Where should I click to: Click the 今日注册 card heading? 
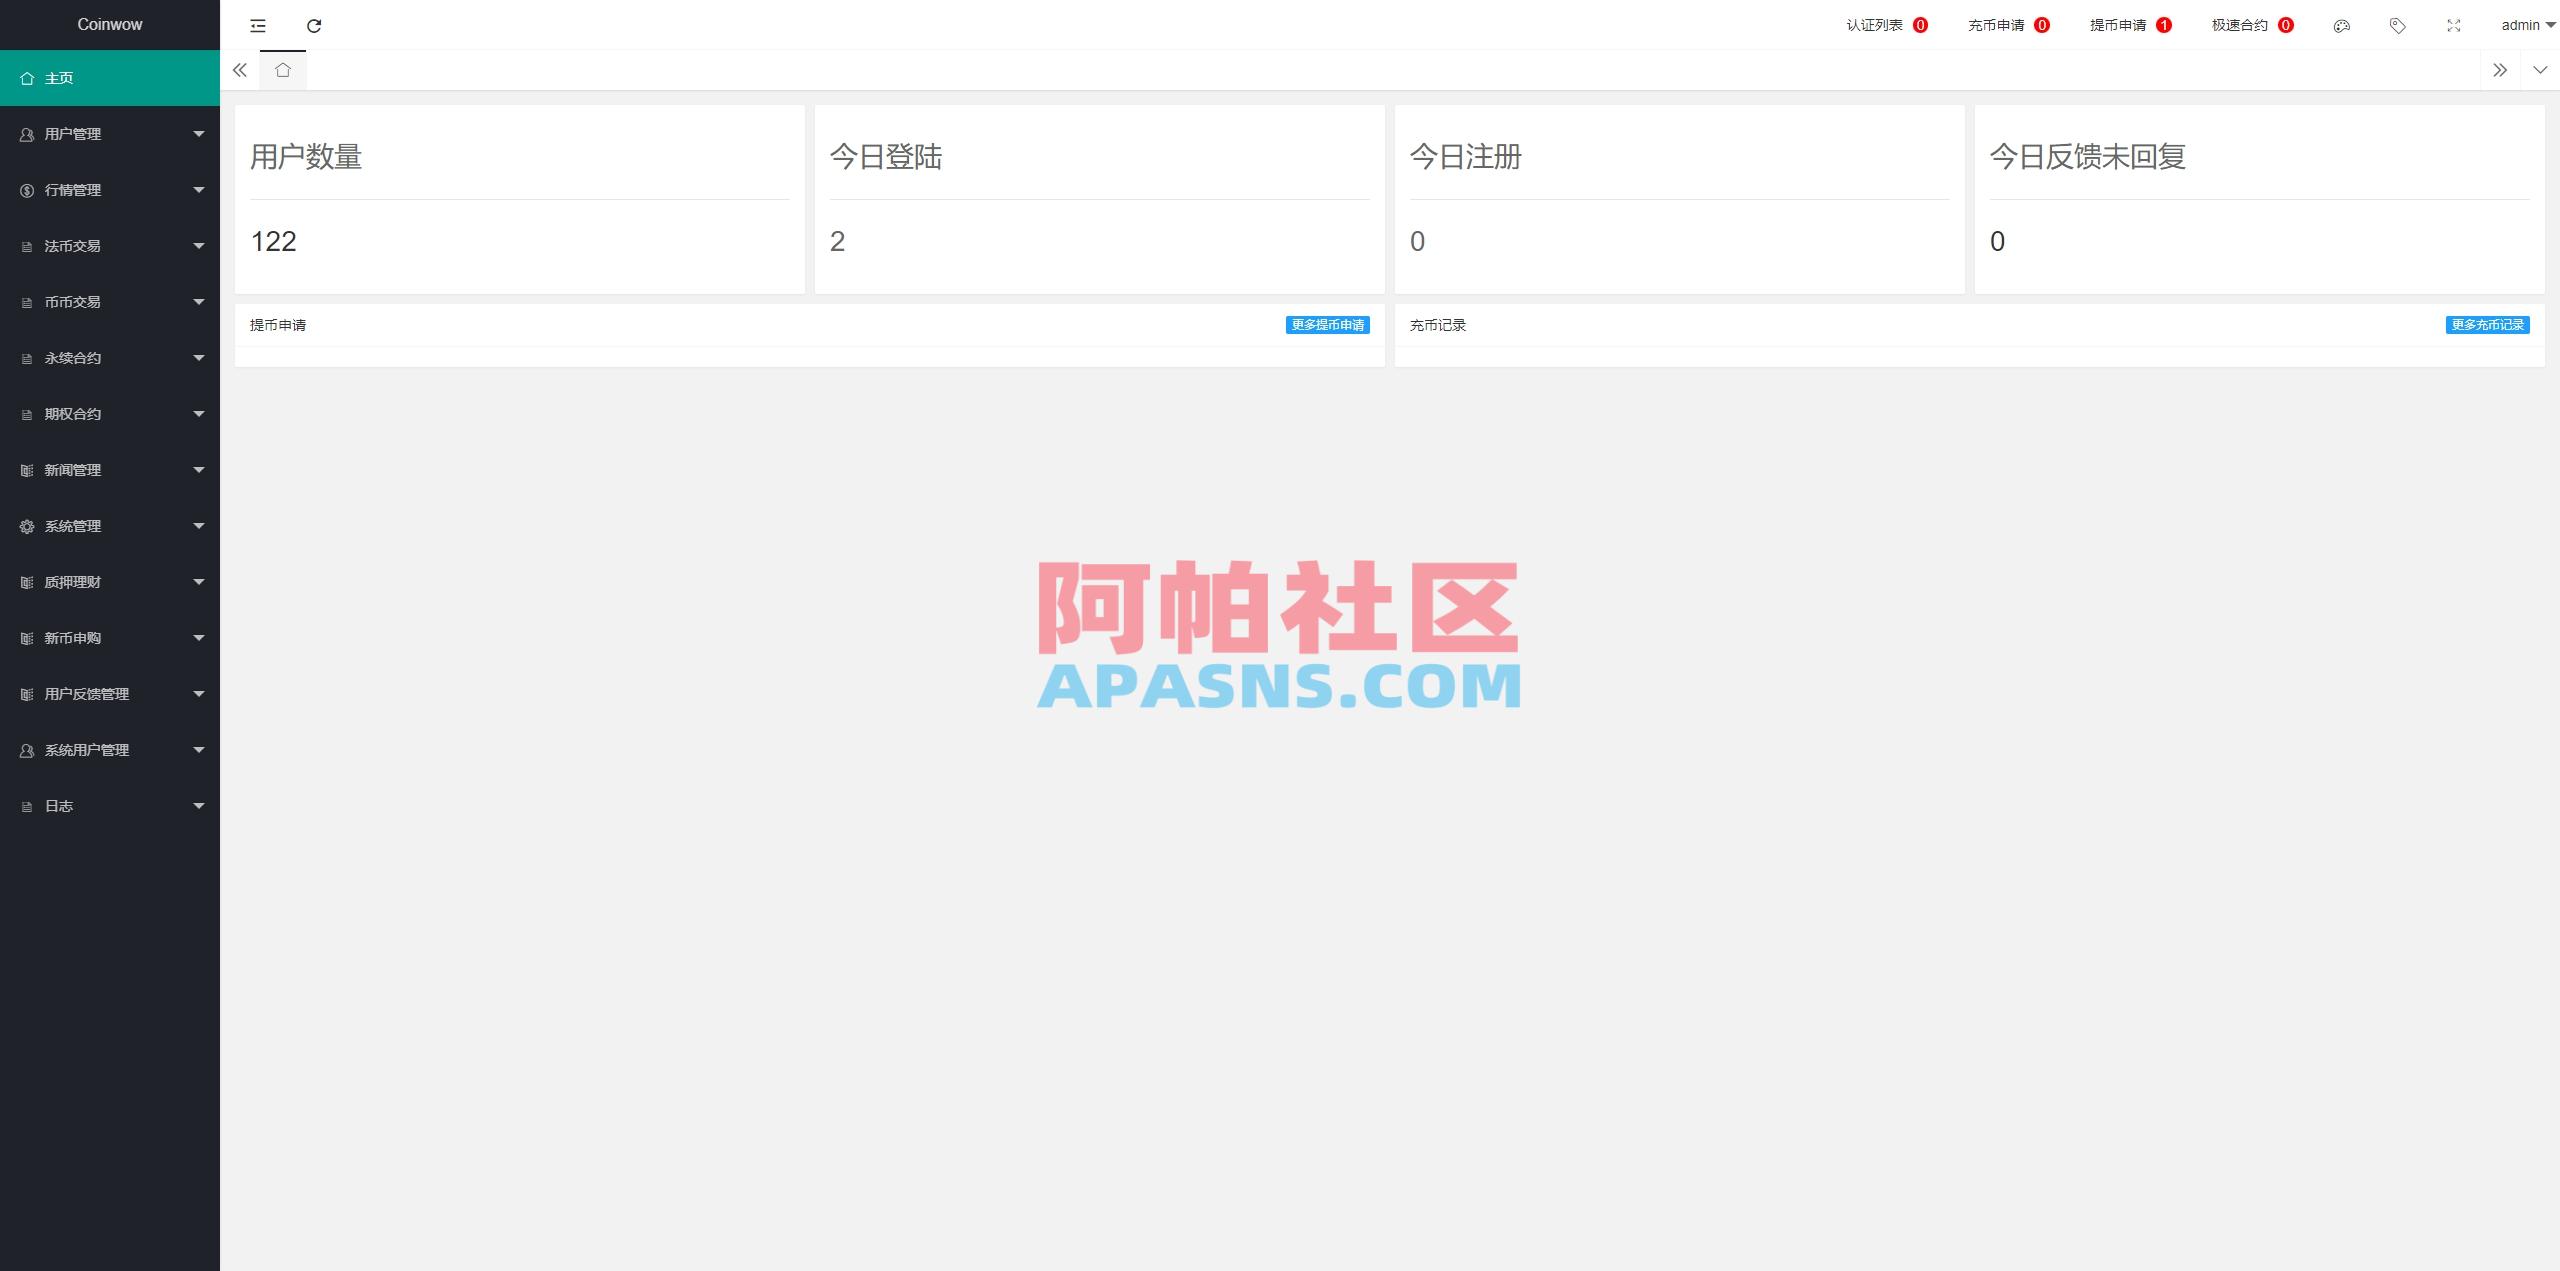(1466, 157)
